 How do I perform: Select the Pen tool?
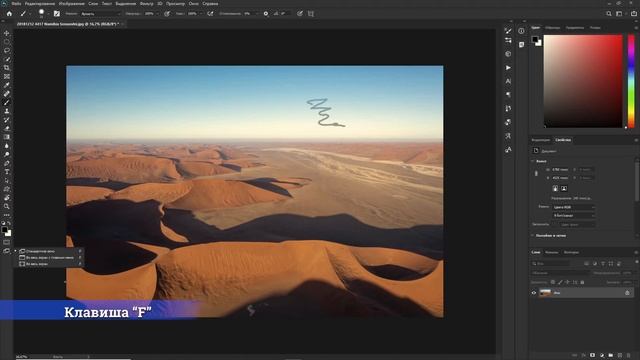coord(7,163)
